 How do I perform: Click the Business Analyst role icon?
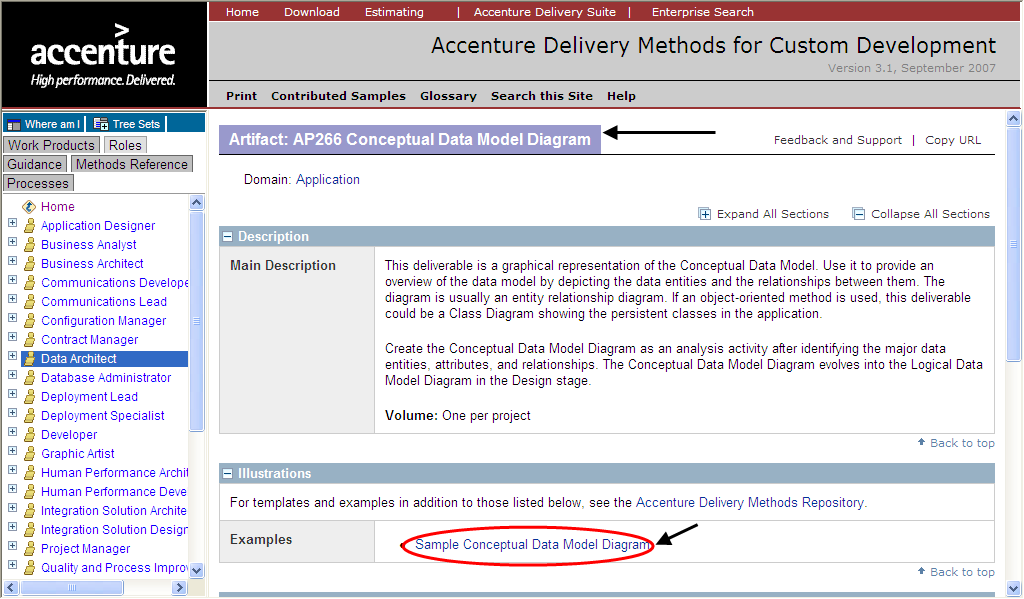coord(29,245)
